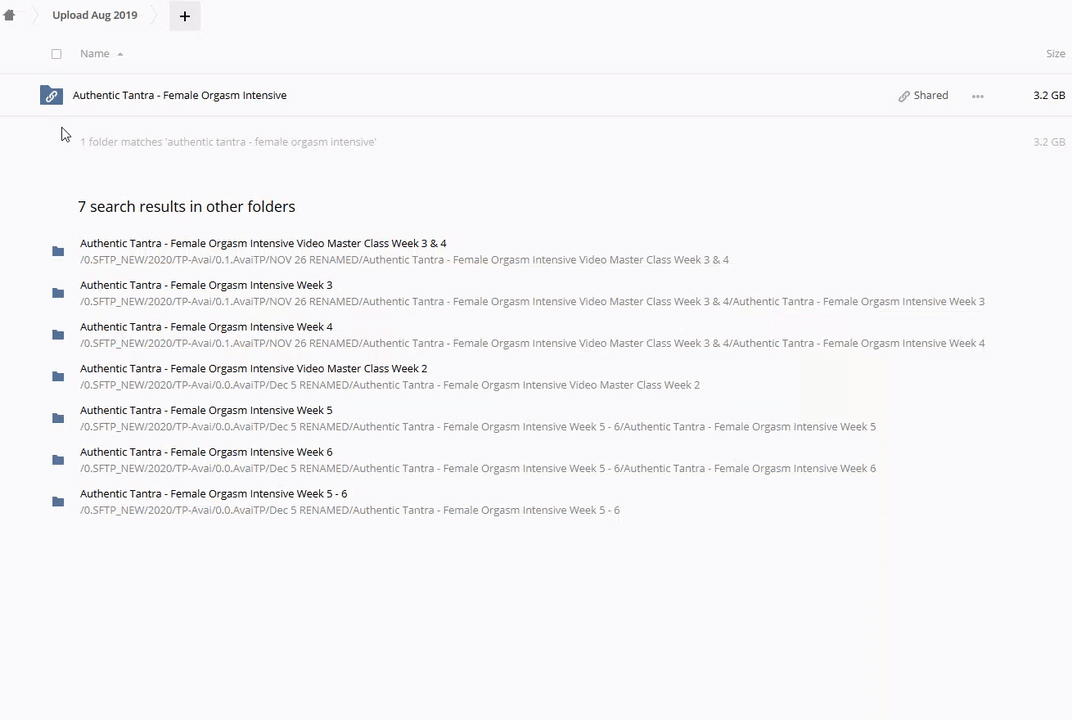
Task: Click folder icon for Video Master Class Week 3 & 4
Action: pyautogui.click(x=58, y=251)
